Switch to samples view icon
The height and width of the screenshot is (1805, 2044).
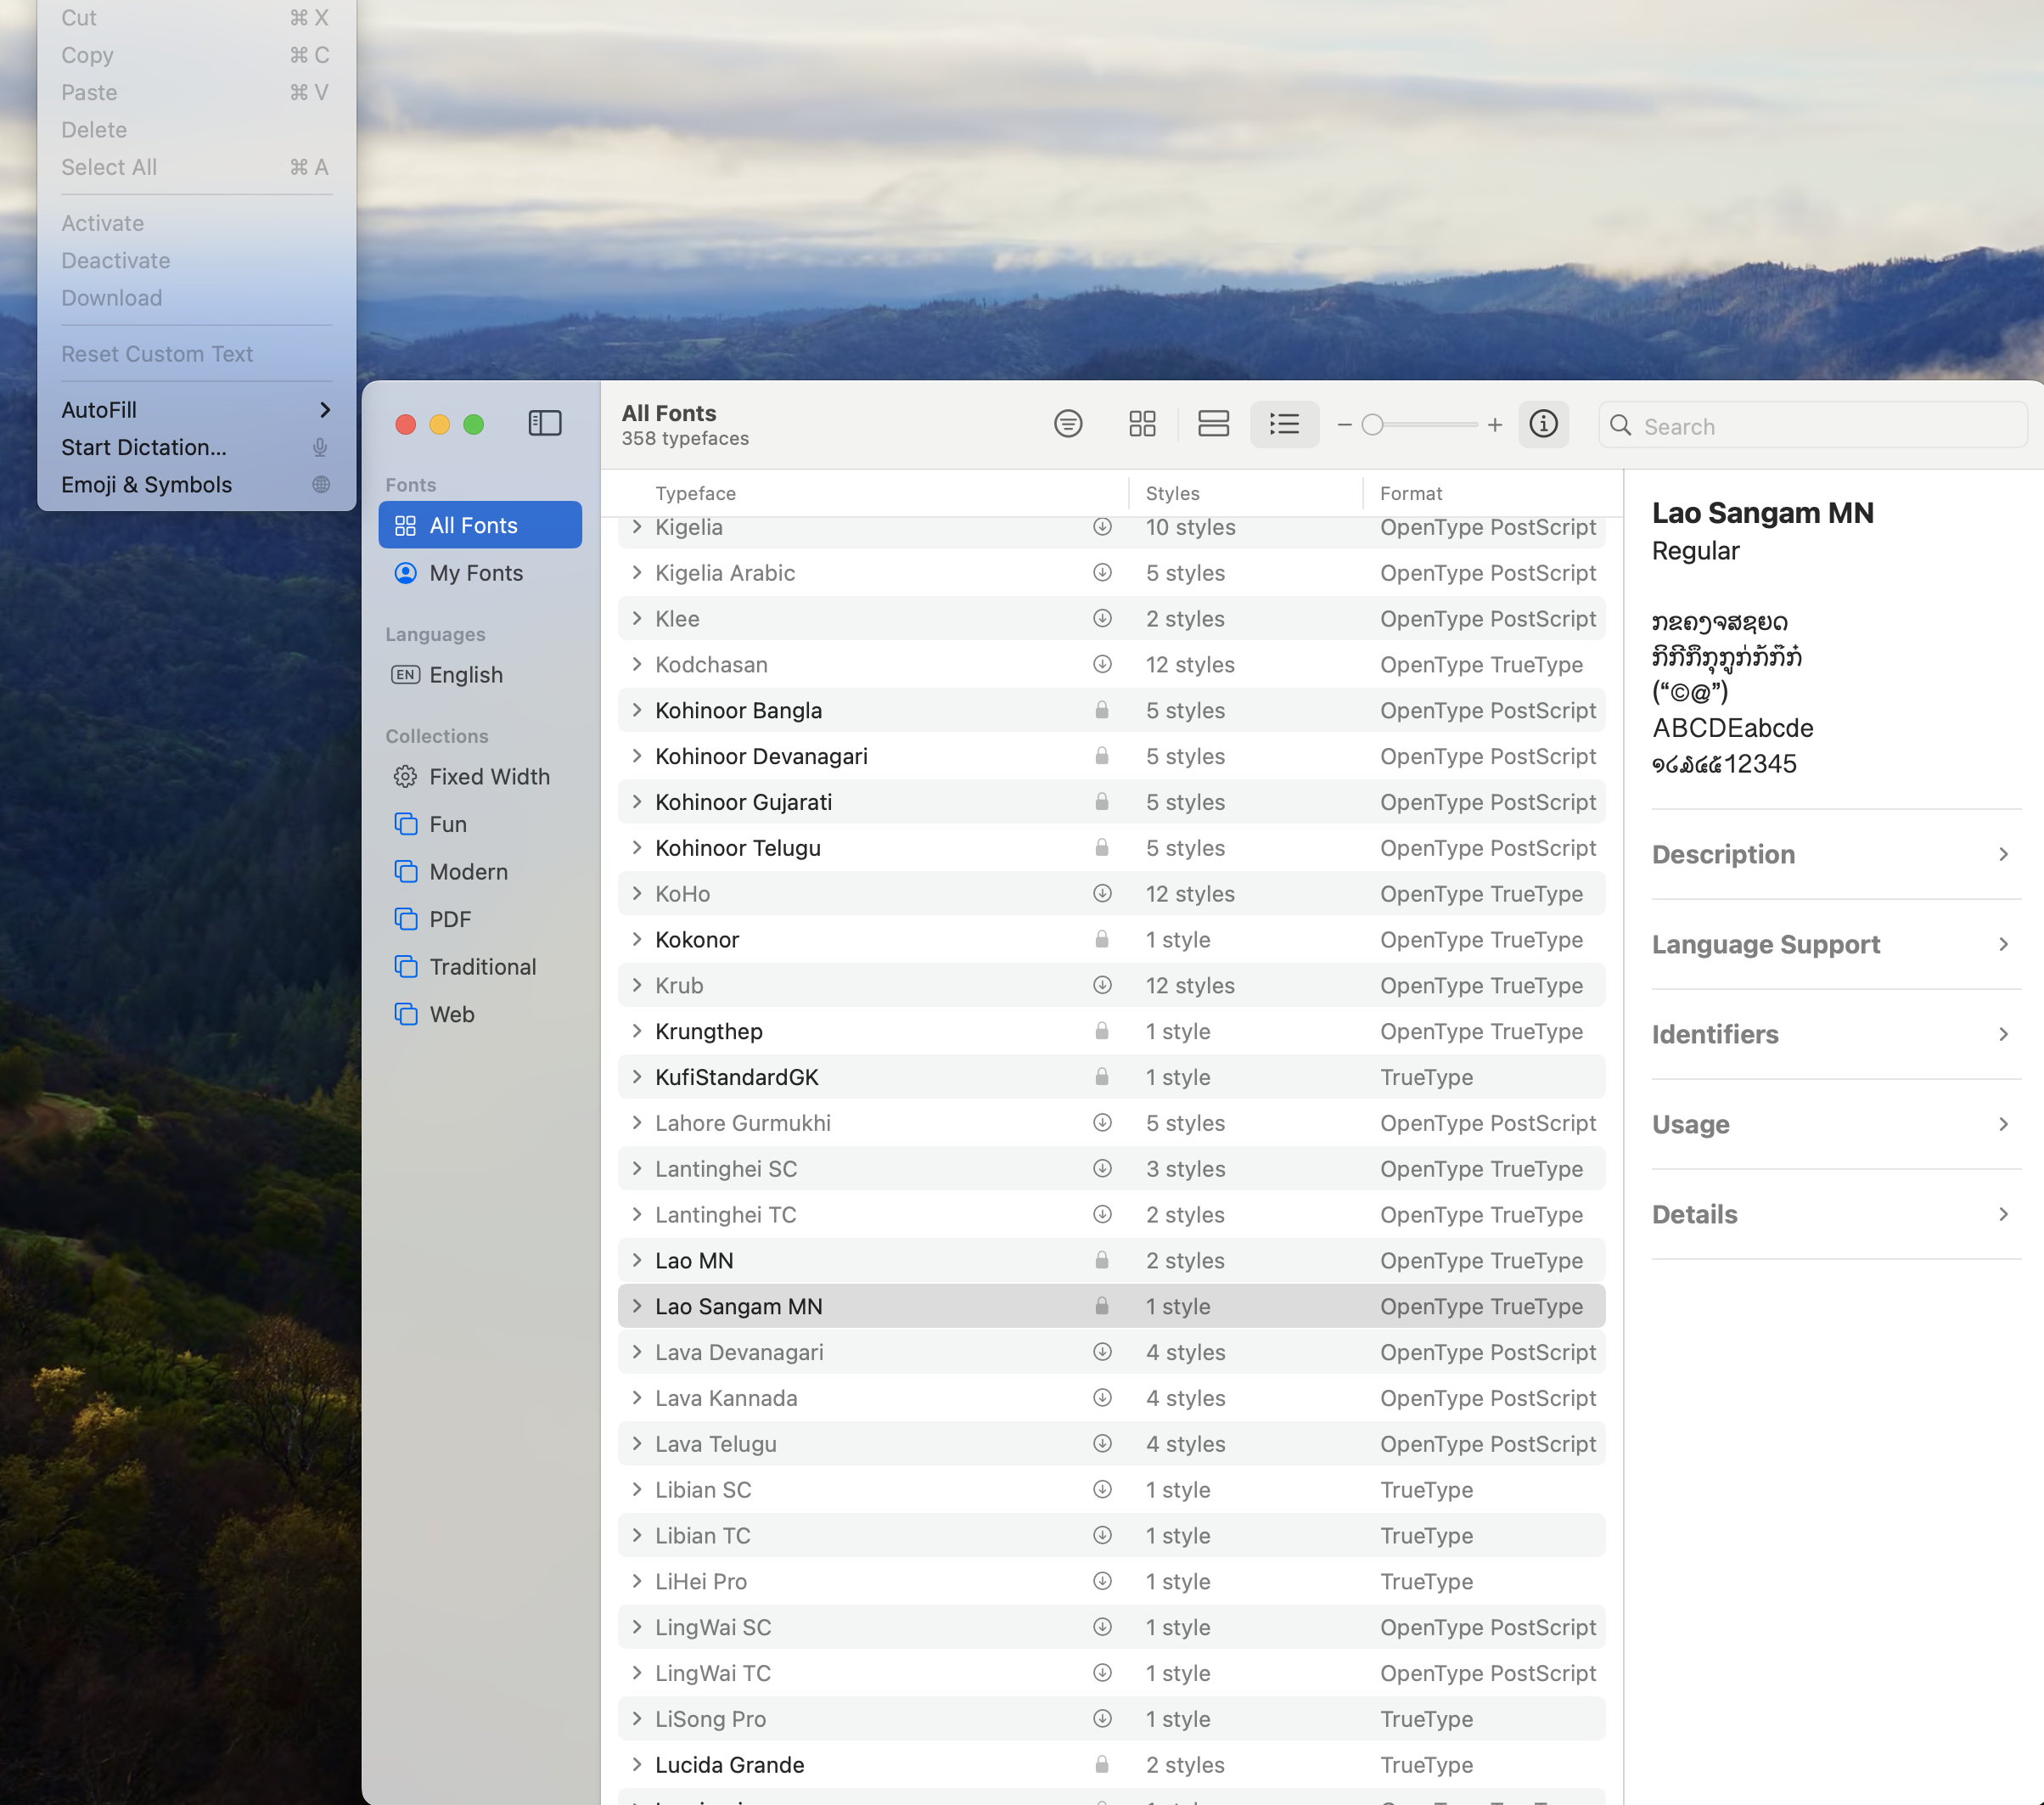click(x=1213, y=424)
